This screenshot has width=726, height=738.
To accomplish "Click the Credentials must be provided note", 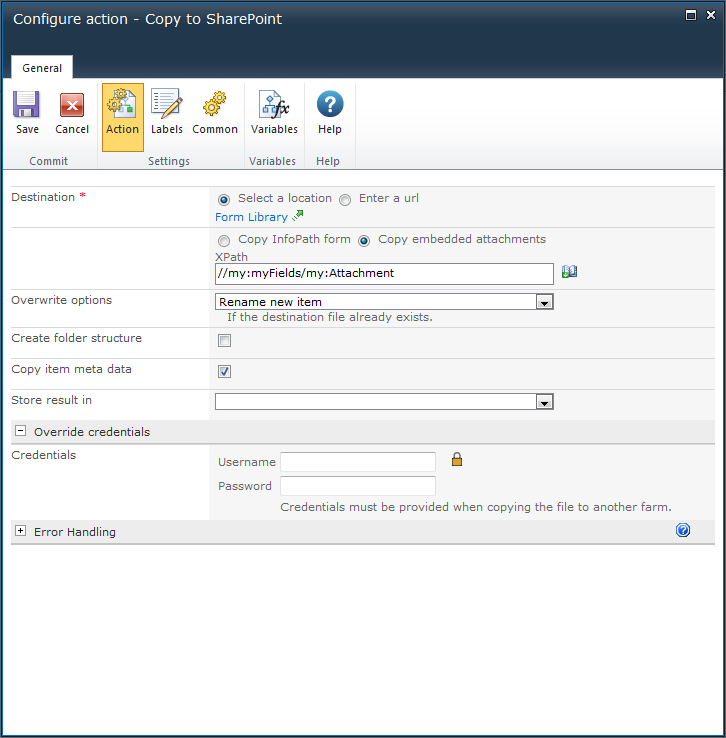I will 476,507.
